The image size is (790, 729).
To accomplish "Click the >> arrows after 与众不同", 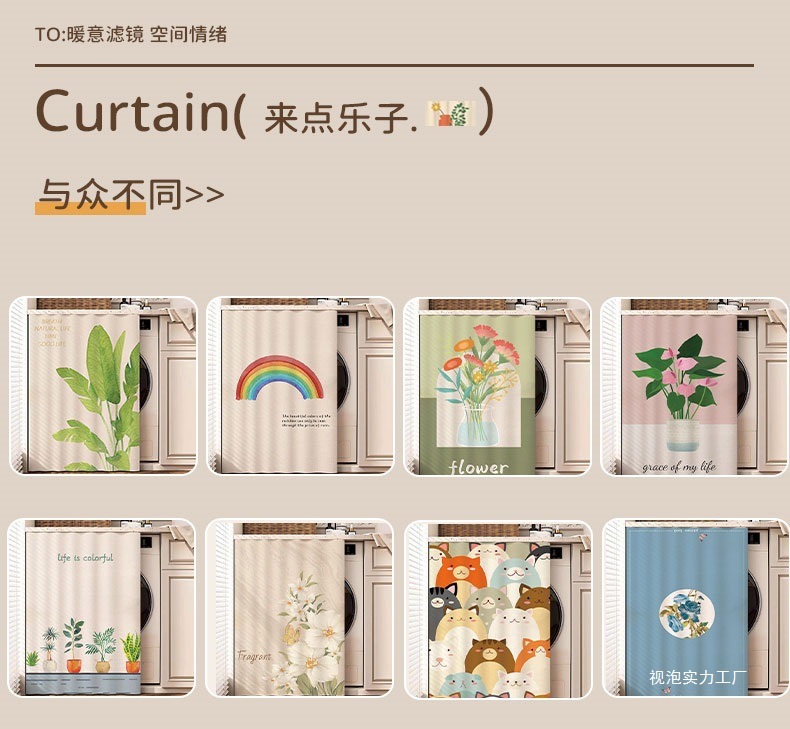I will point(205,195).
